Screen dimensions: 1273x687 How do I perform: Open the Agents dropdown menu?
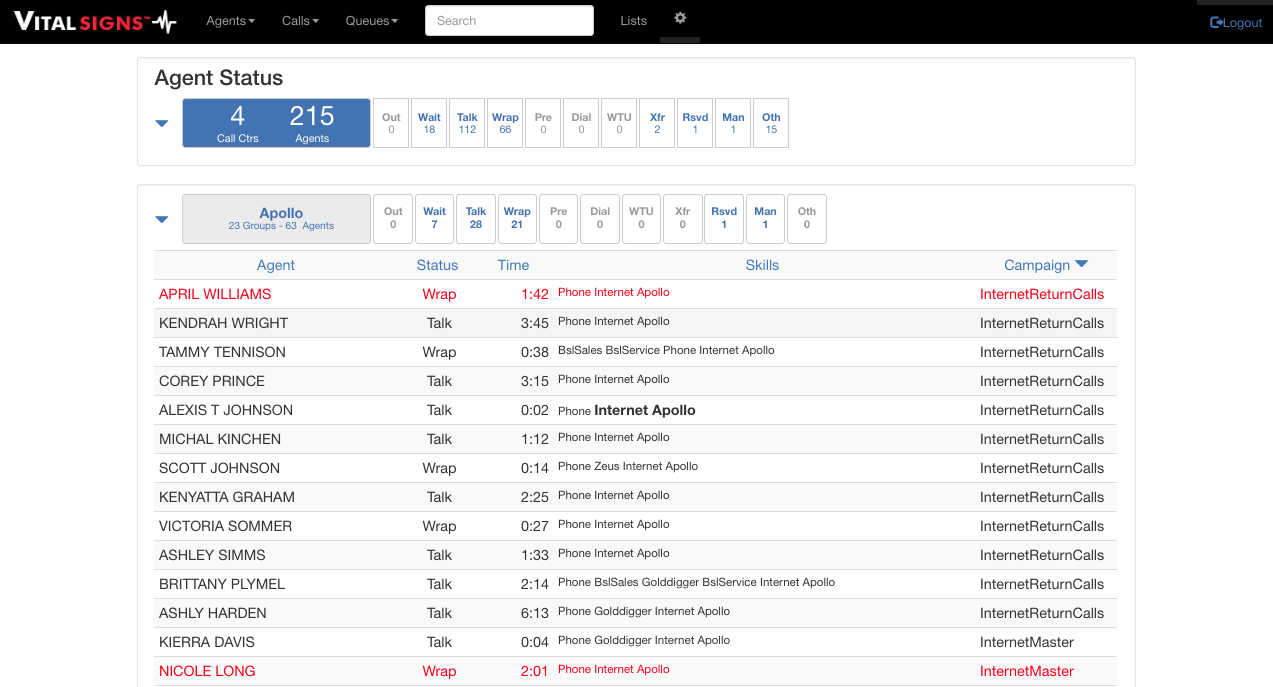point(230,21)
